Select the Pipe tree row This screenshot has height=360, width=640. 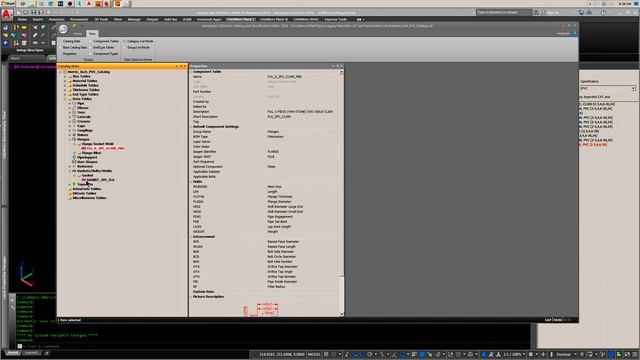tap(80, 103)
